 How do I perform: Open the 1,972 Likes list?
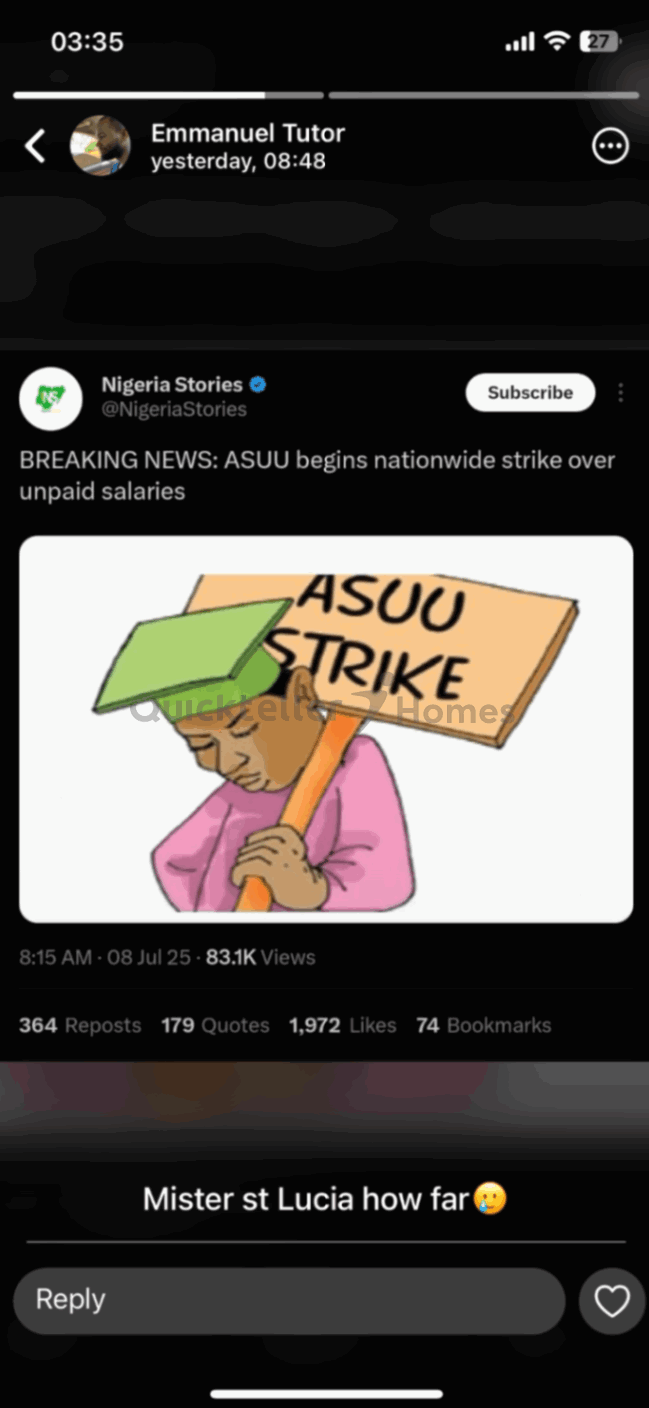(x=342, y=1025)
